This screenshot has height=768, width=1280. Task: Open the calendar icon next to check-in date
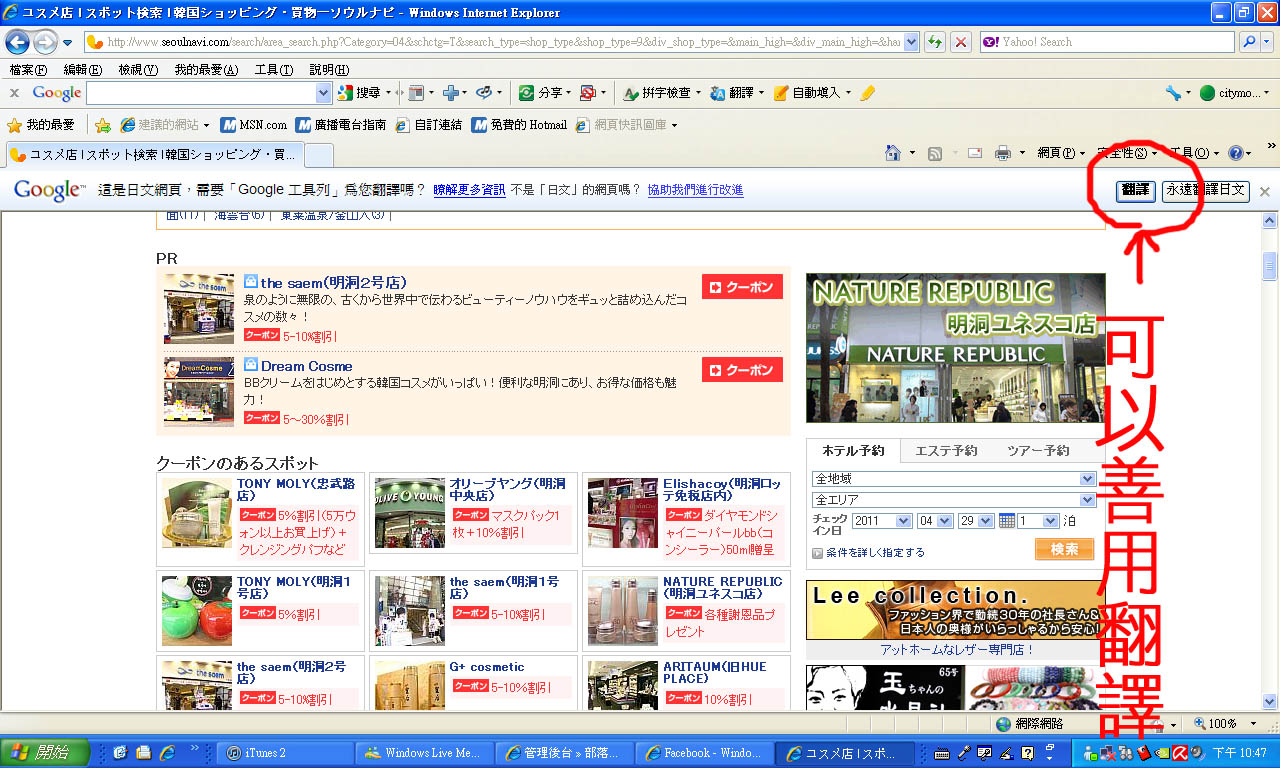pyautogui.click(x=1007, y=521)
